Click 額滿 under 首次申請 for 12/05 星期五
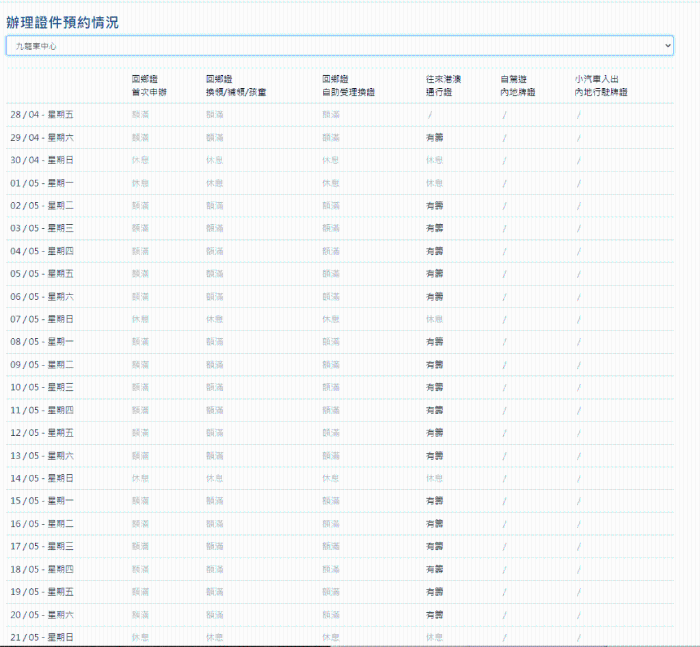This screenshot has height=647, width=700. (x=140, y=433)
